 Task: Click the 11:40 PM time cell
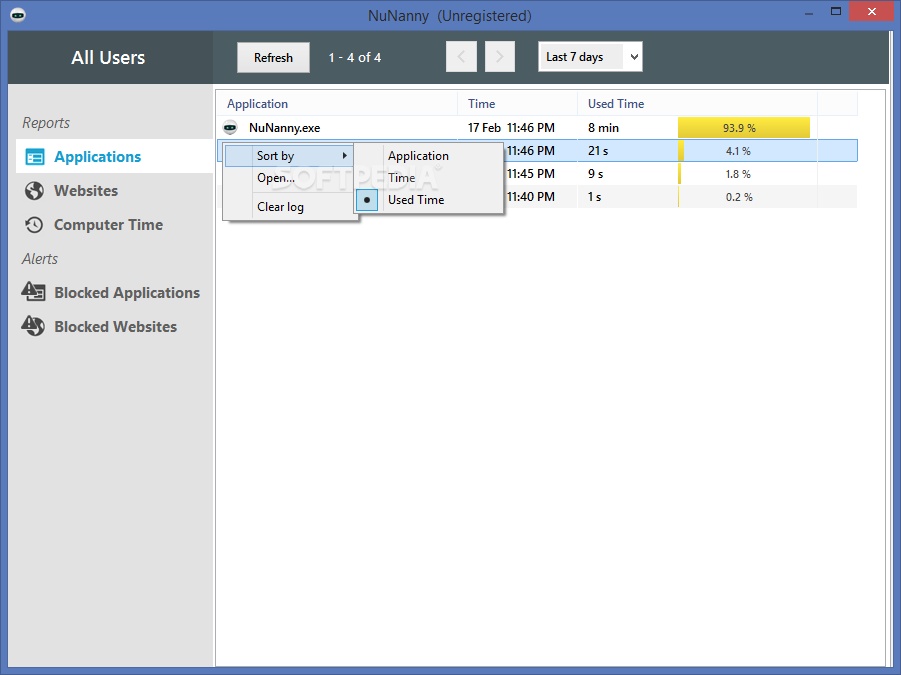click(531, 196)
